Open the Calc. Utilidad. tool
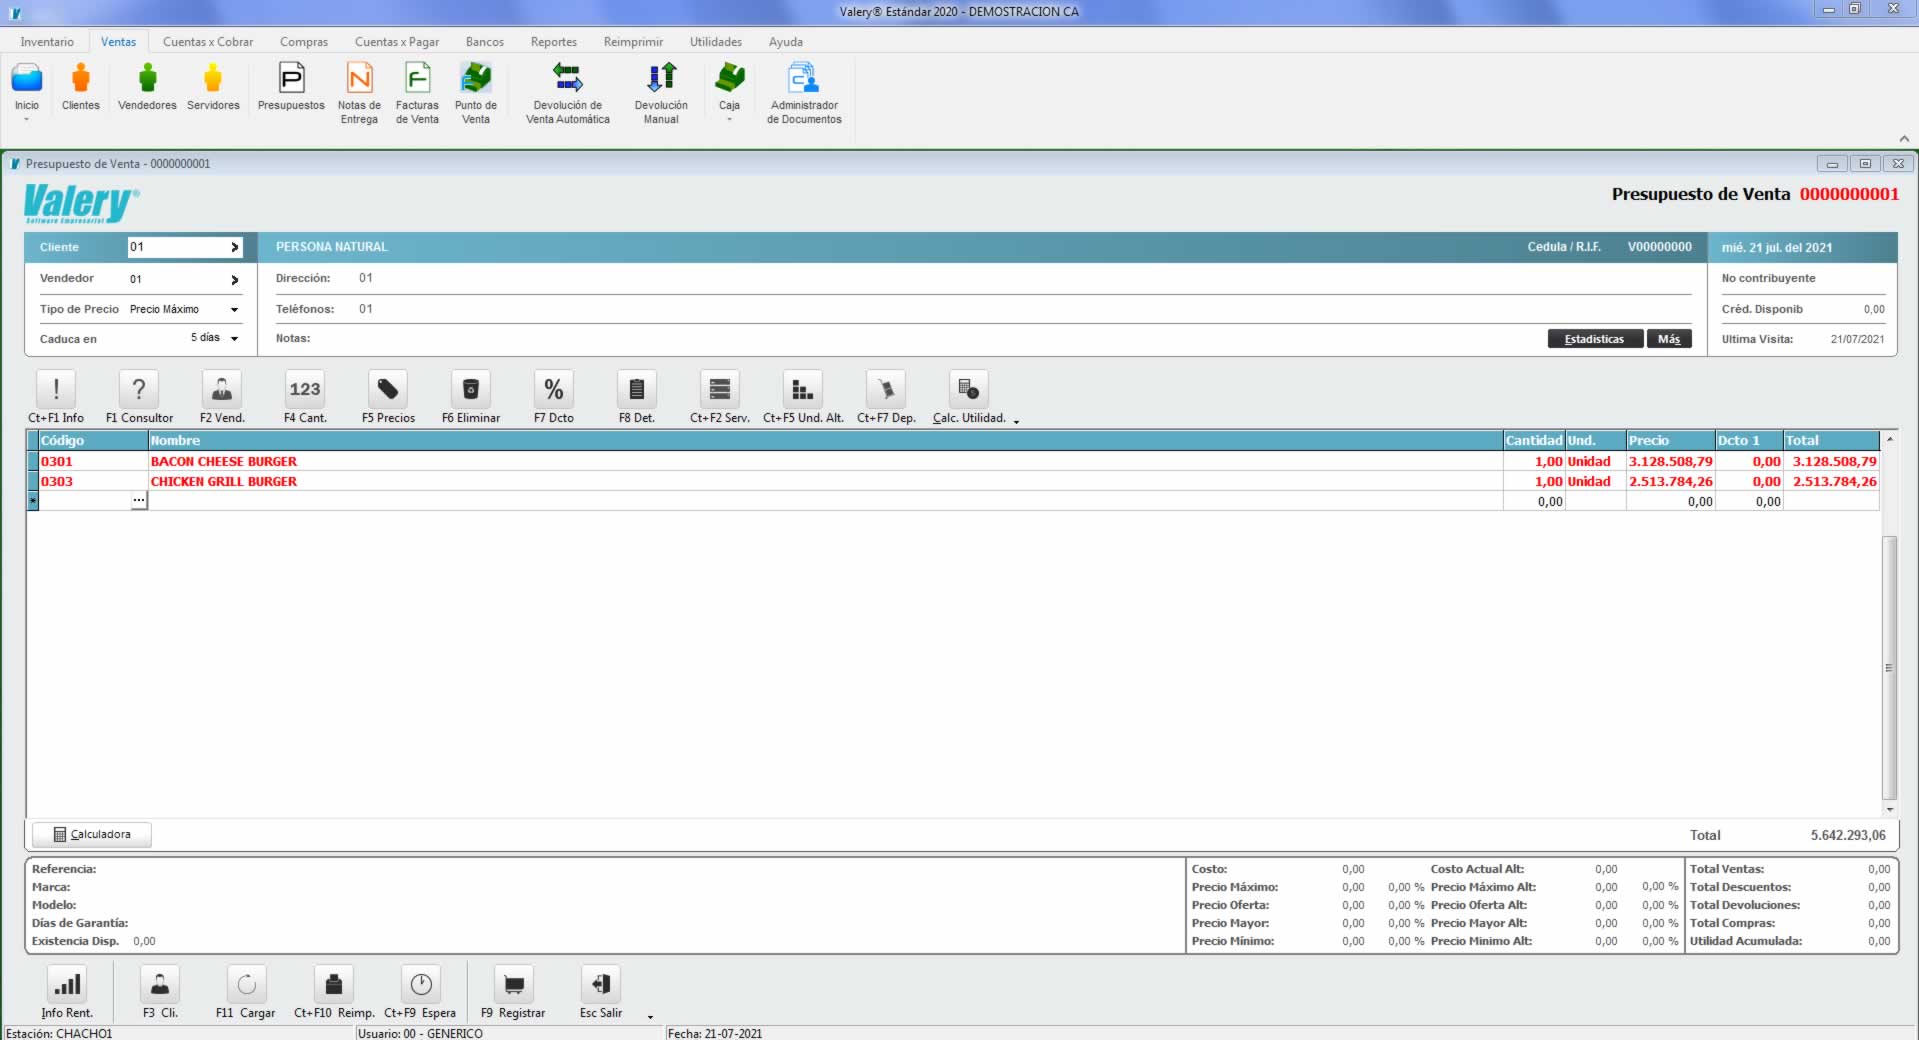Image resolution: width=1919 pixels, height=1040 pixels. [x=969, y=397]
